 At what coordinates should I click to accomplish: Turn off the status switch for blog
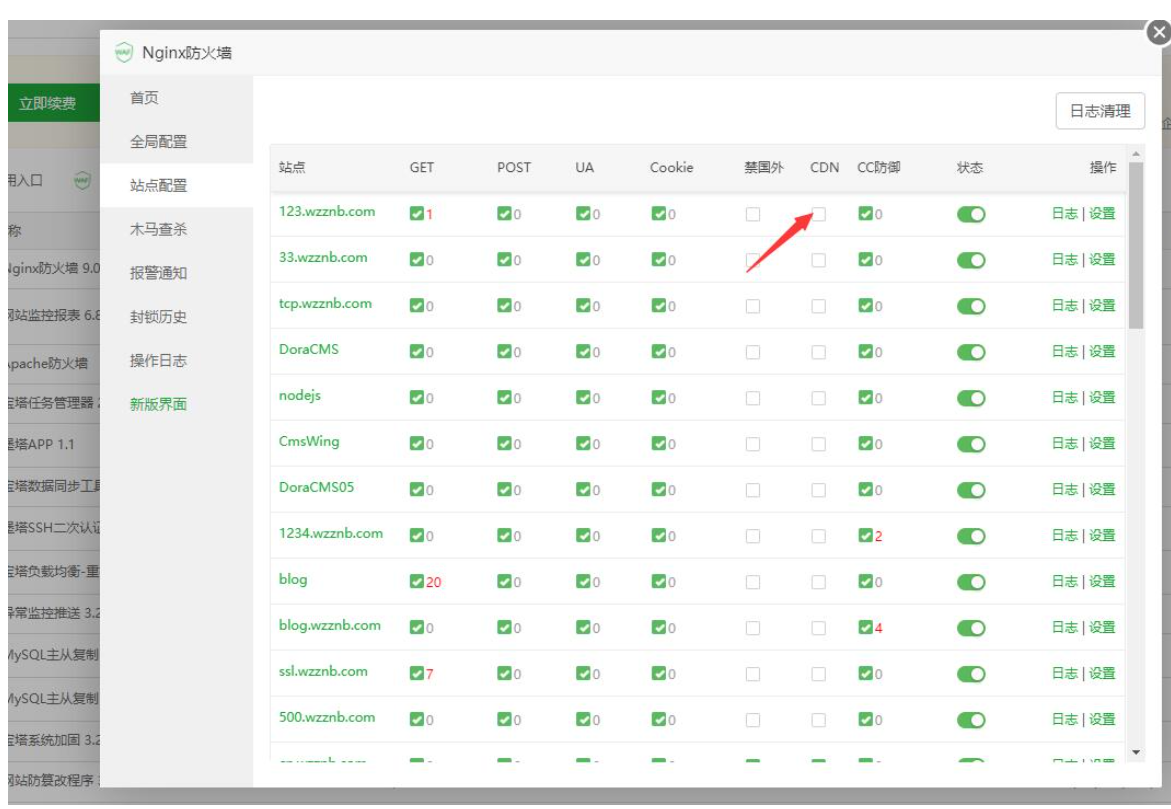coord(971,582)
